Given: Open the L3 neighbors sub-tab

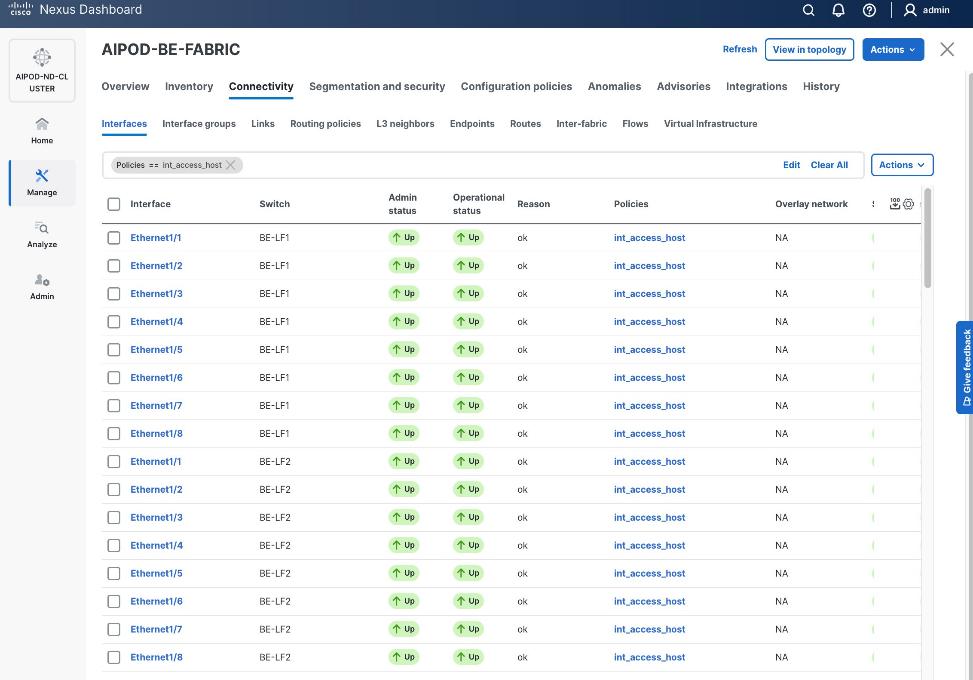Looking at the screenshot, I should click(405, 124).
